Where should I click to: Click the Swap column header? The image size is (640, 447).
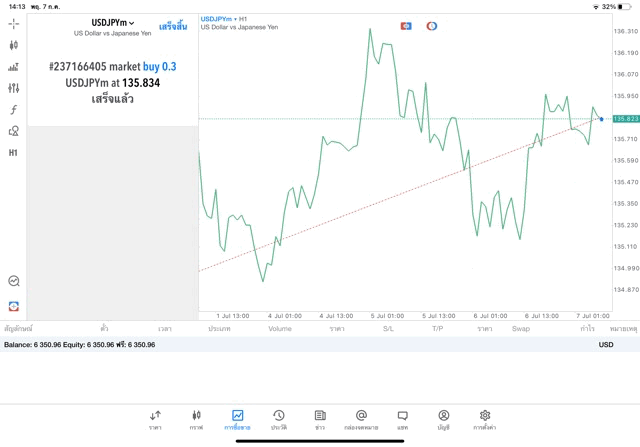pos(521,329)
